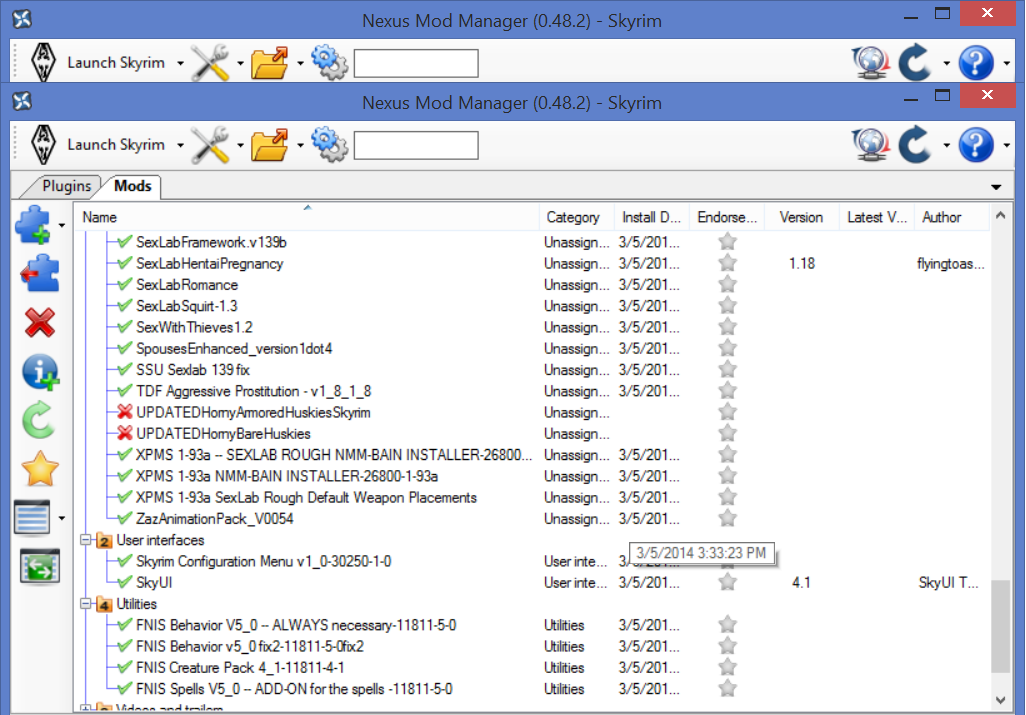Sort by the Version column header
Screen dimensions: 1026x715
(x=802, y=217)
